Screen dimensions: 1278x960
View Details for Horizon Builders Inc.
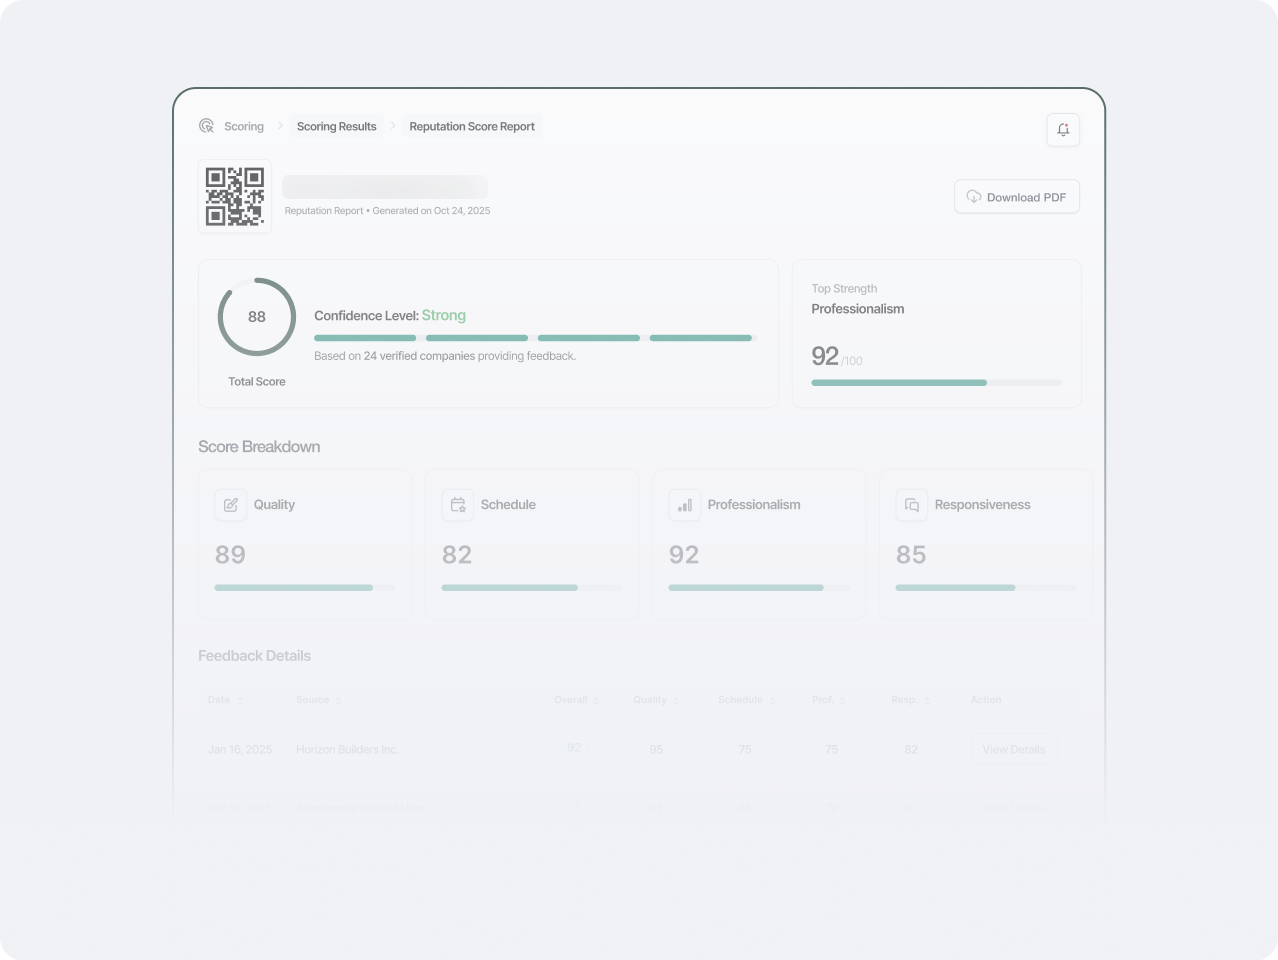click(x=1013, y=749)
